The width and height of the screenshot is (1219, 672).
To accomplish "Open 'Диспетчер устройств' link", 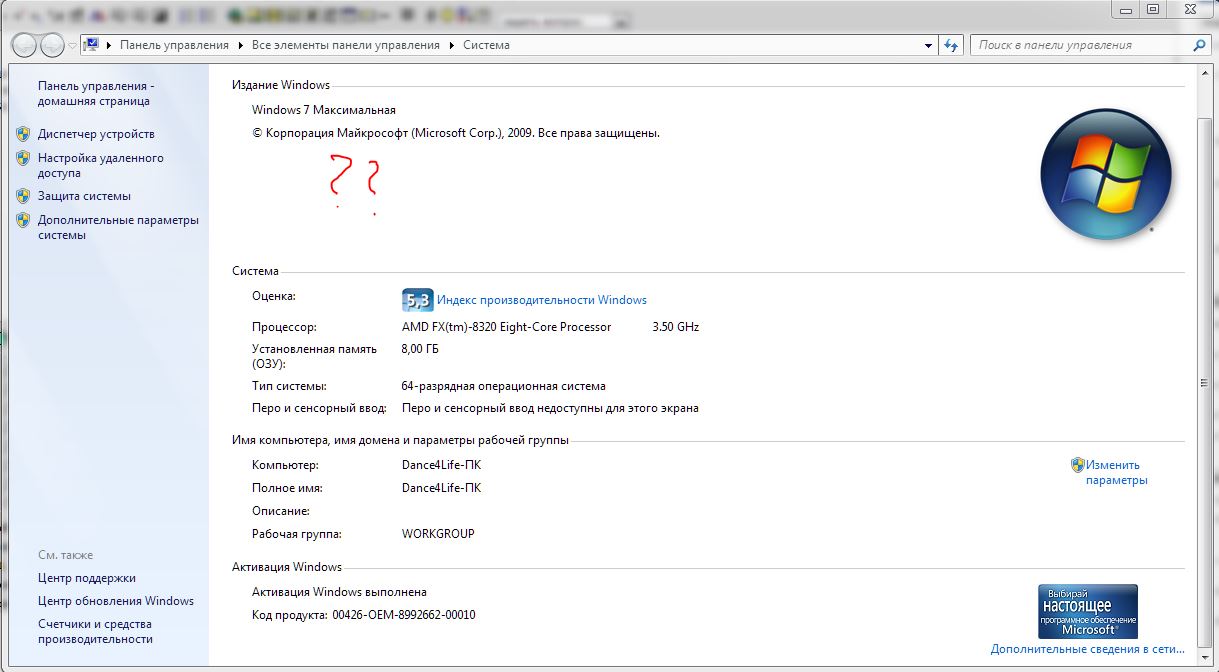I will click(96, 134).
